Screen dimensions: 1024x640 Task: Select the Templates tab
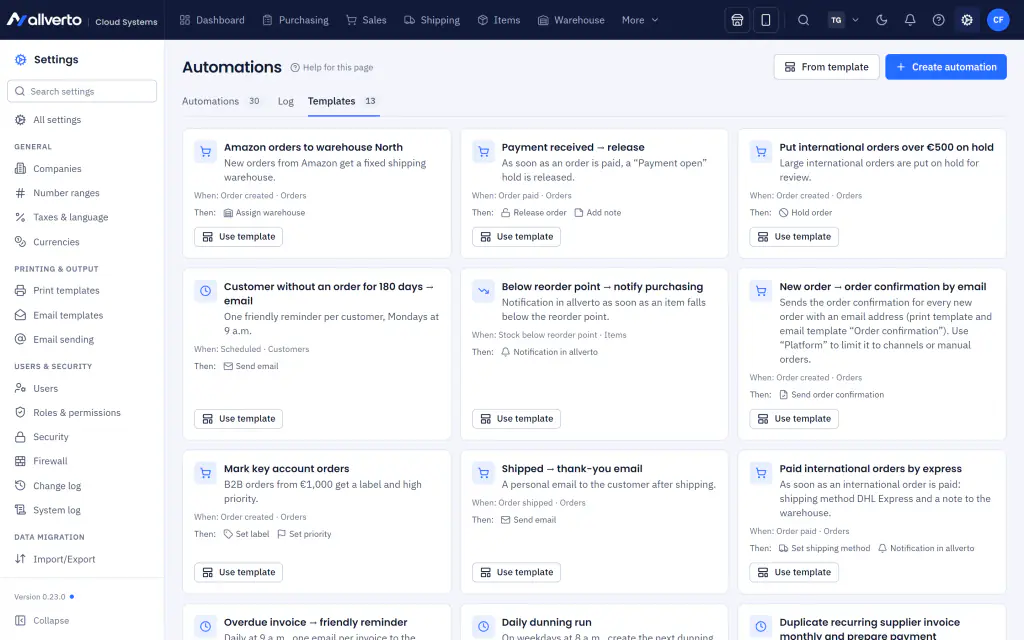(343, 101)
